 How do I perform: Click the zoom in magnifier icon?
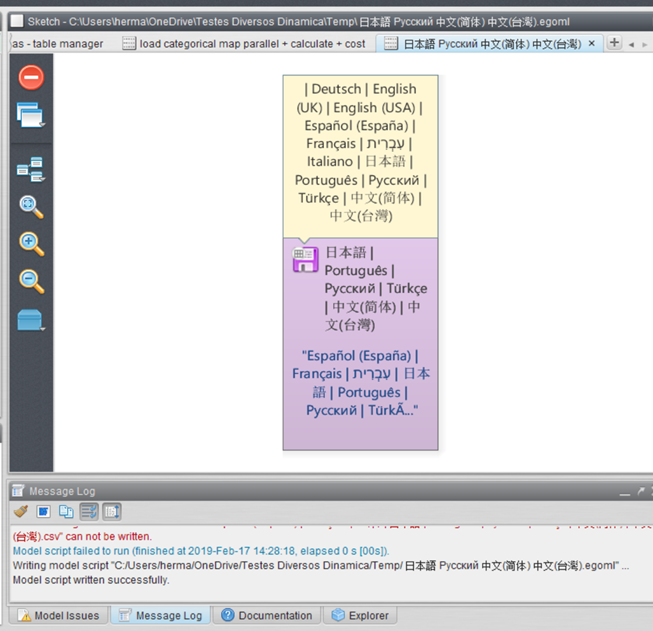[31, 244]
